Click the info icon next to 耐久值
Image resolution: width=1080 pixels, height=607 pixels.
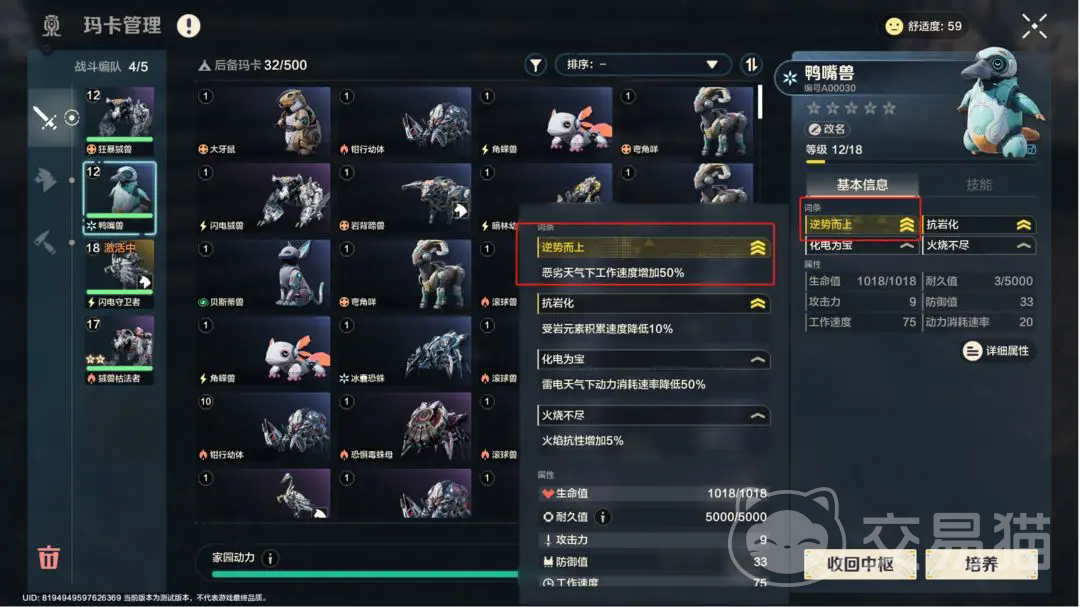point(603,517)
